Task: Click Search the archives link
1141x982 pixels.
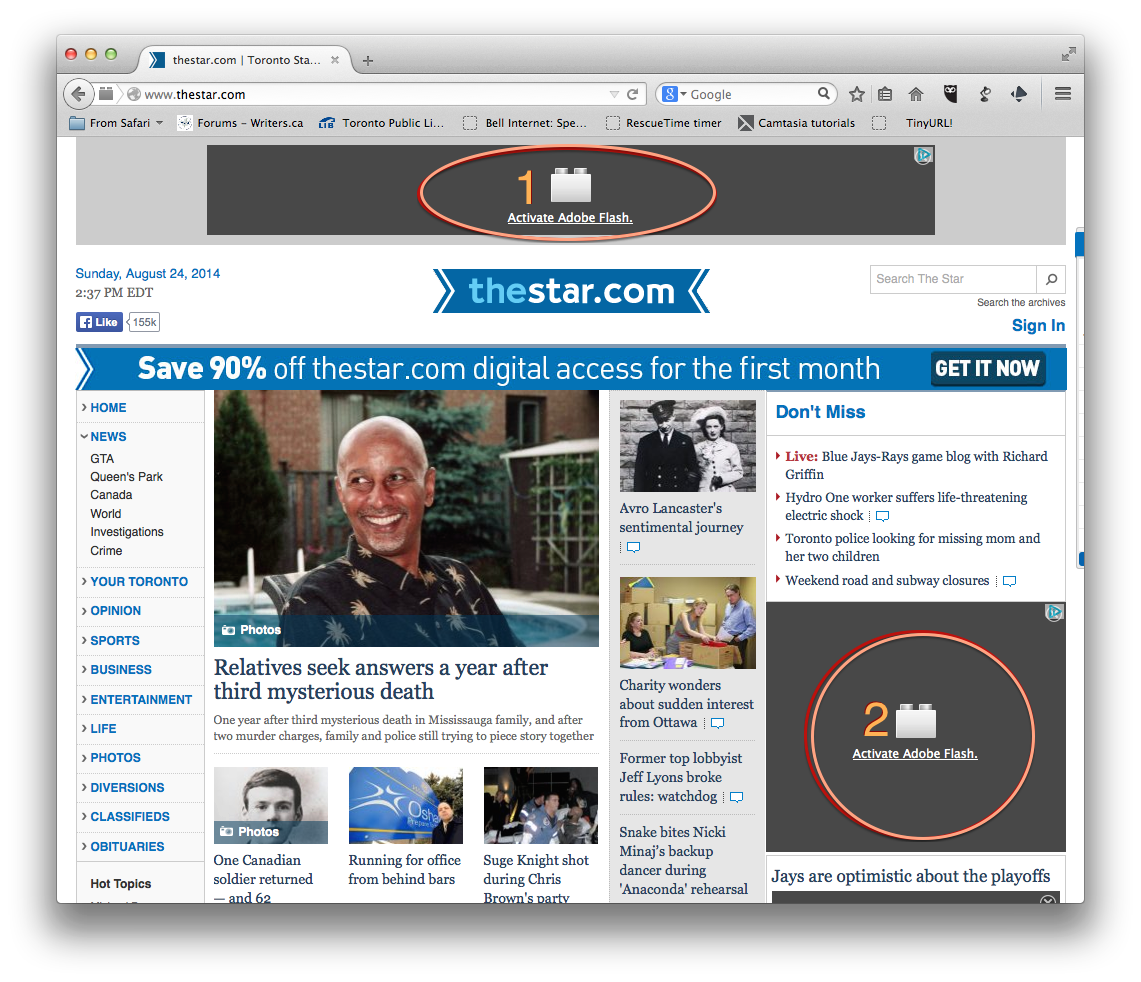Action: pos(1021,302)
